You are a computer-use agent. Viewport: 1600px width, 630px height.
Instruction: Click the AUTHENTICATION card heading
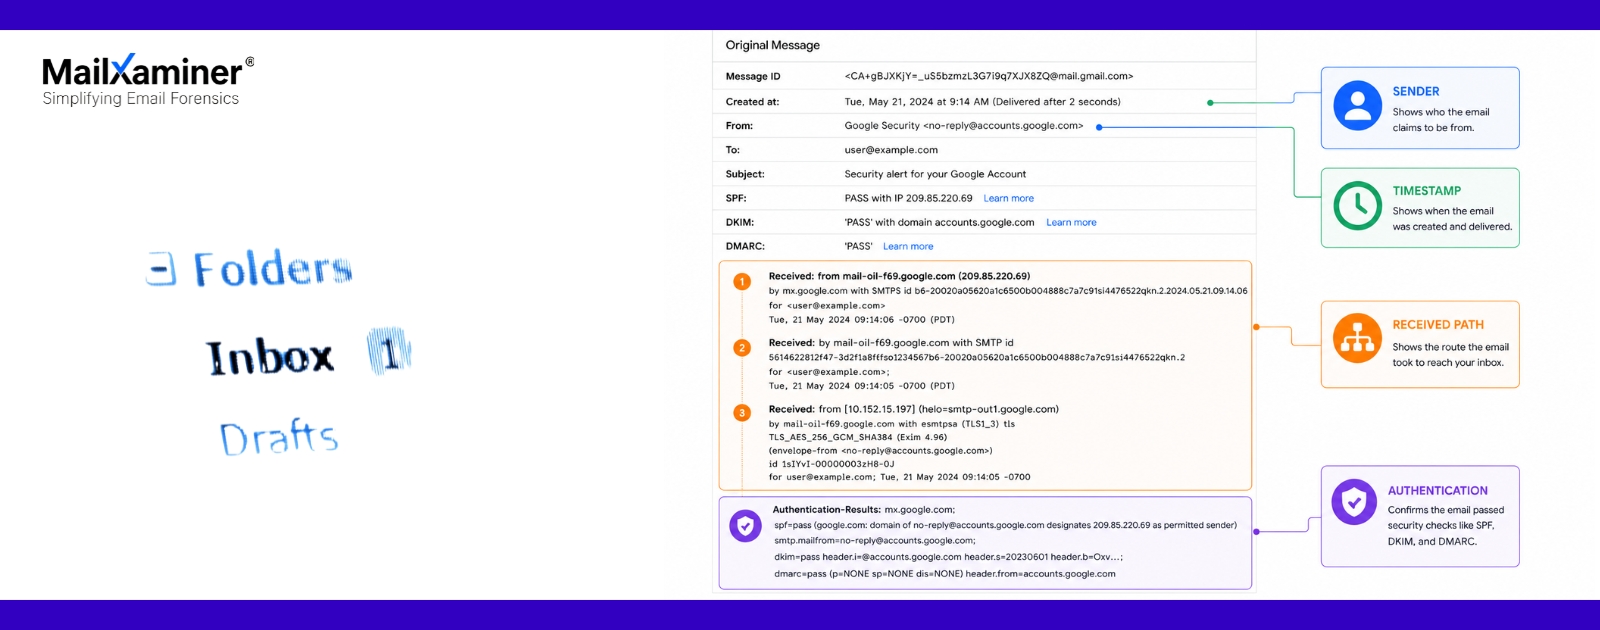(x=1437, y=491)
